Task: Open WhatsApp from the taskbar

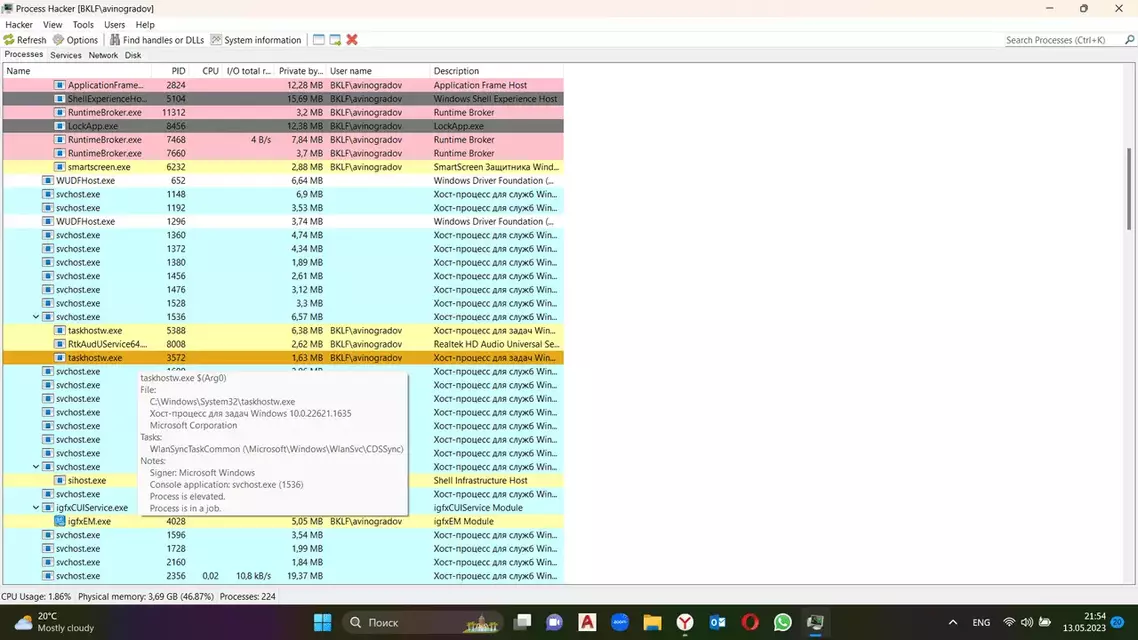Action: point(782,623)
